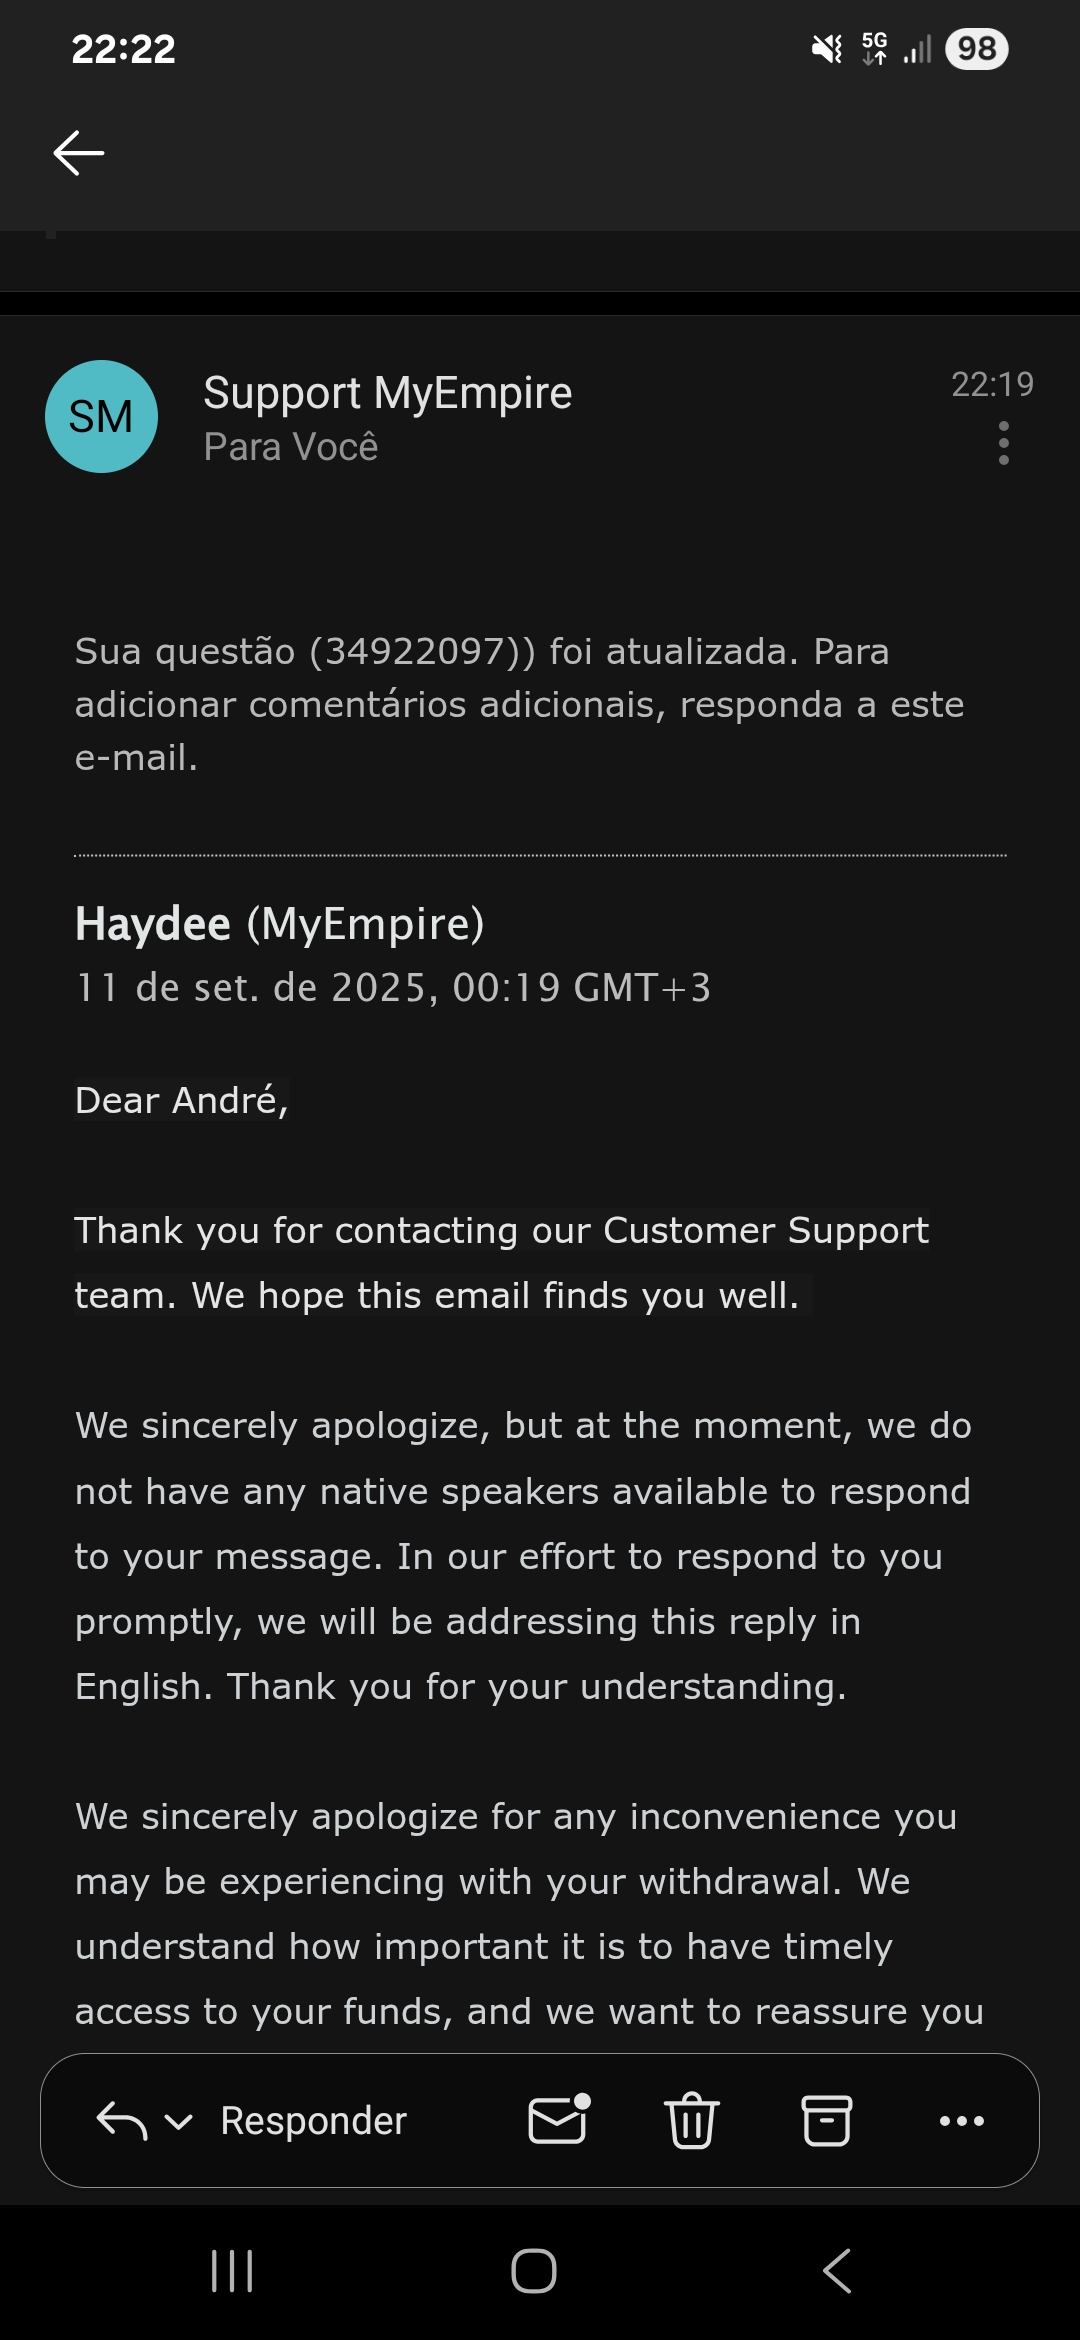Tap the muted sound status icon
The width and height of the screenshot is (1080, 2340).
coord(826,49)
